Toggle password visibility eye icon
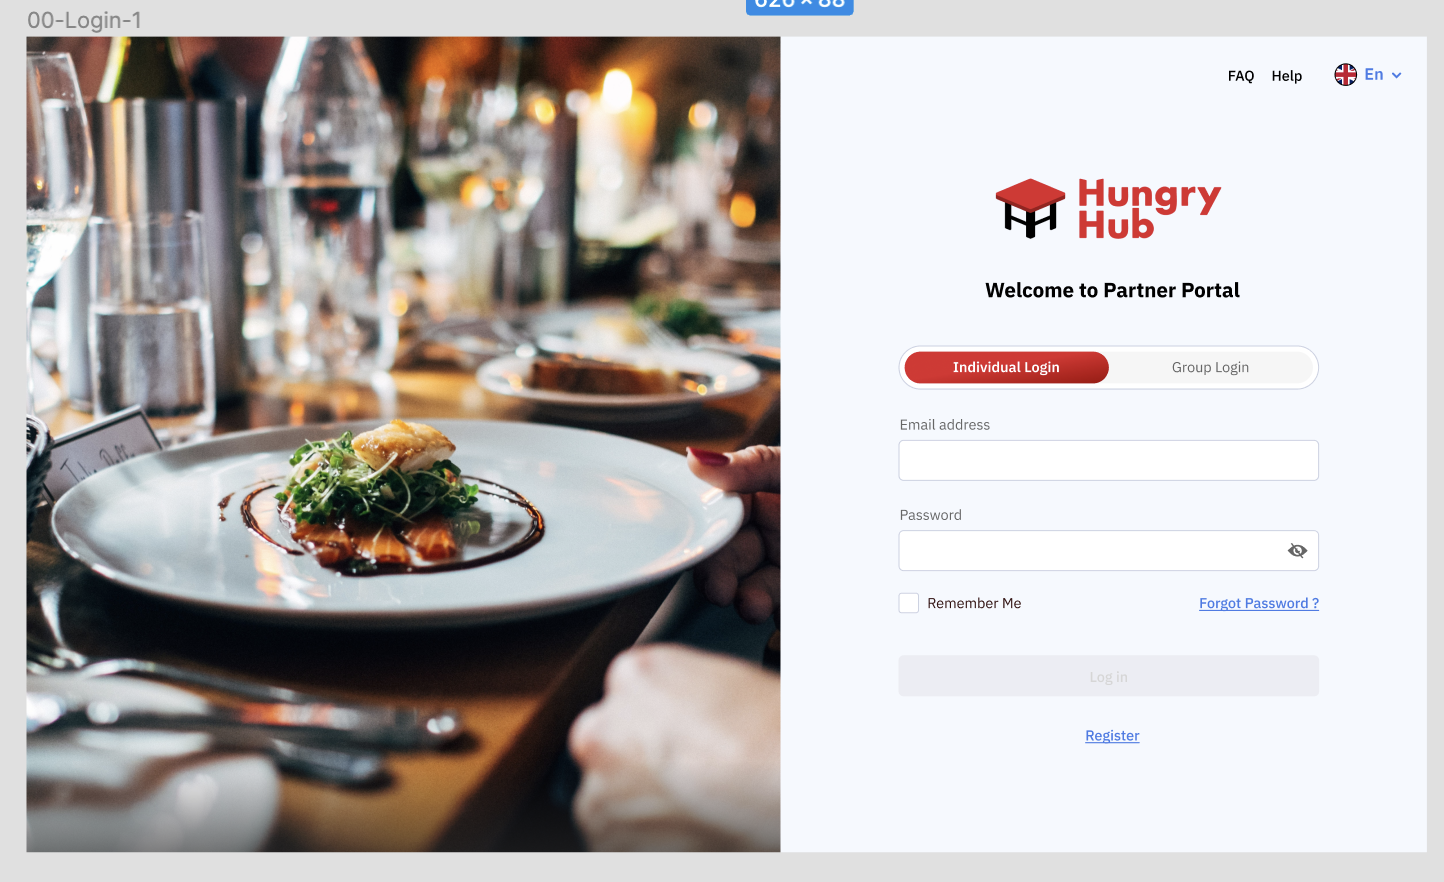 coord(1297,551)
